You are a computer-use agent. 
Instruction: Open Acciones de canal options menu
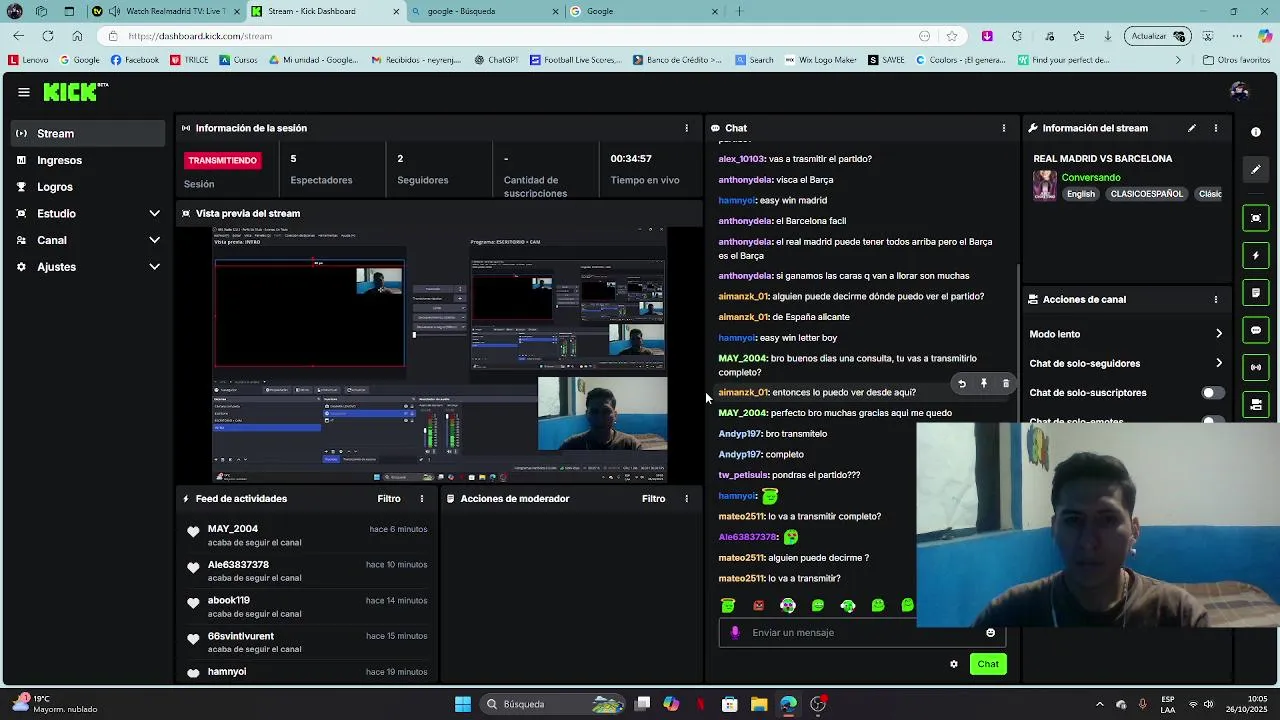(1216, 299)
